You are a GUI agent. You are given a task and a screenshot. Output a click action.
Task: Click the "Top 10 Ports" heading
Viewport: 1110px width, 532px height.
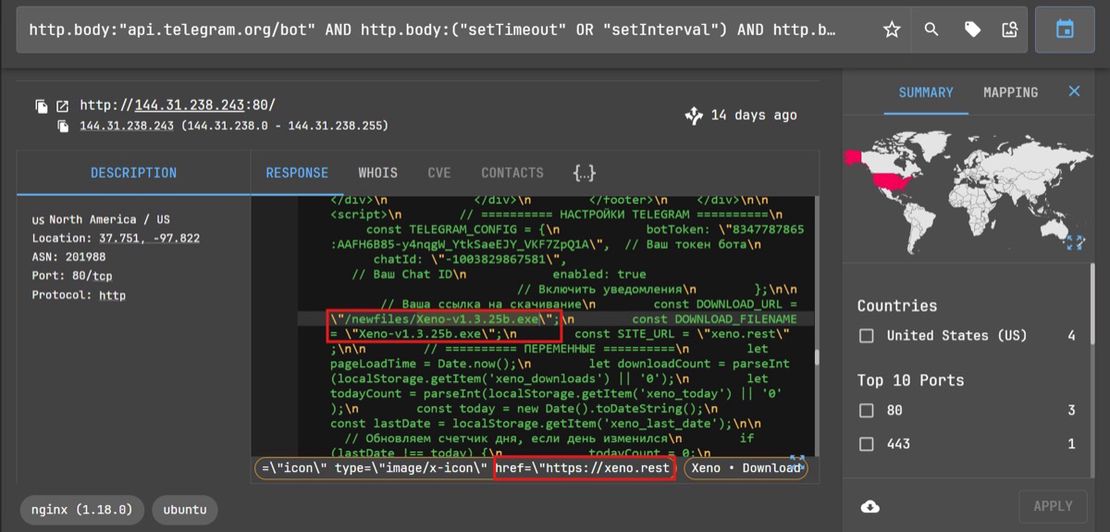(910, 381)
